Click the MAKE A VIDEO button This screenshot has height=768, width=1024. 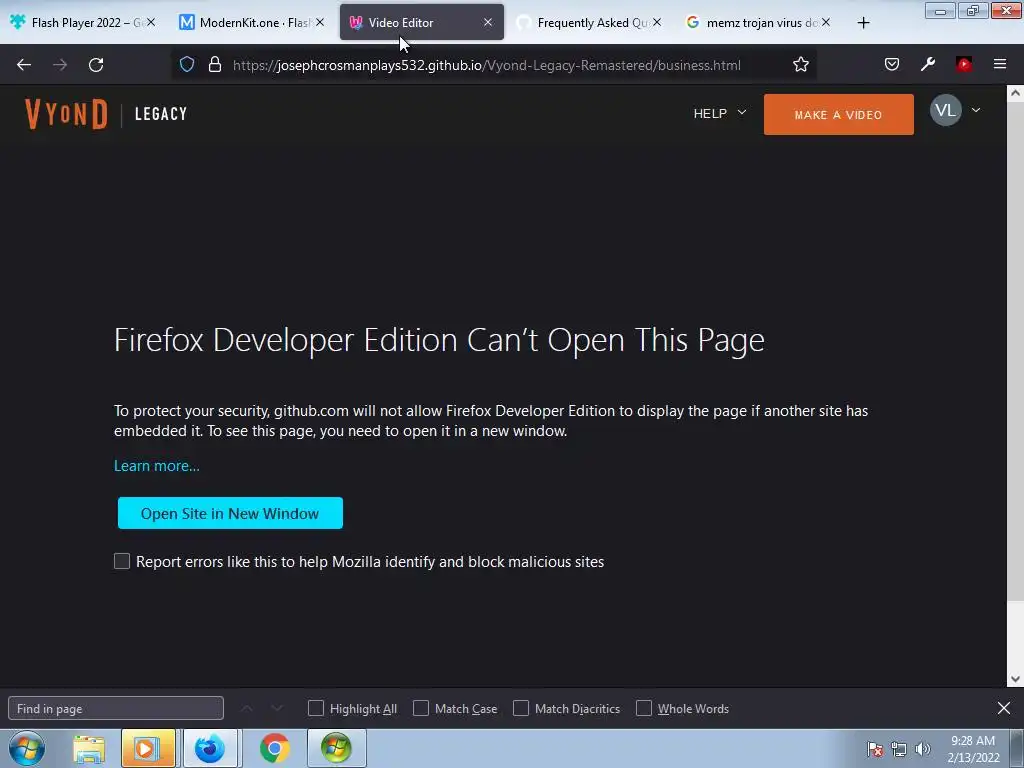coord(839,114)
